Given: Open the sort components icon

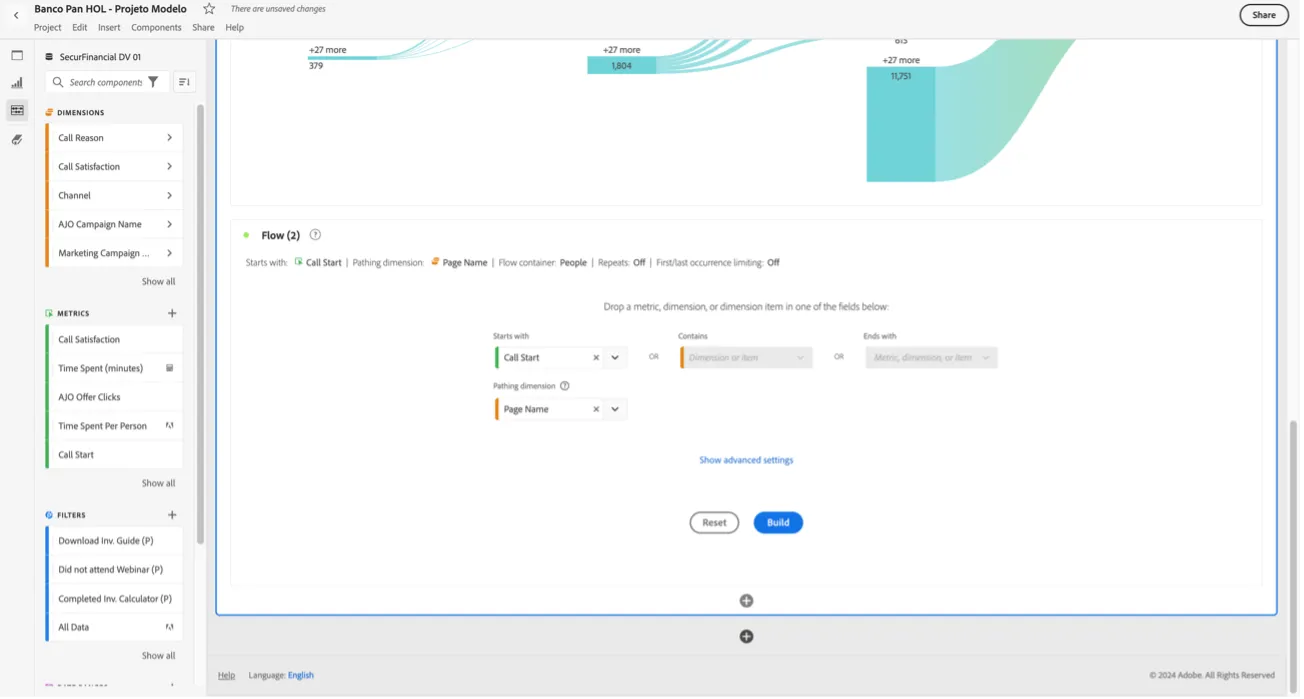Looking at the screenshot, I should [x=184, y=82].
